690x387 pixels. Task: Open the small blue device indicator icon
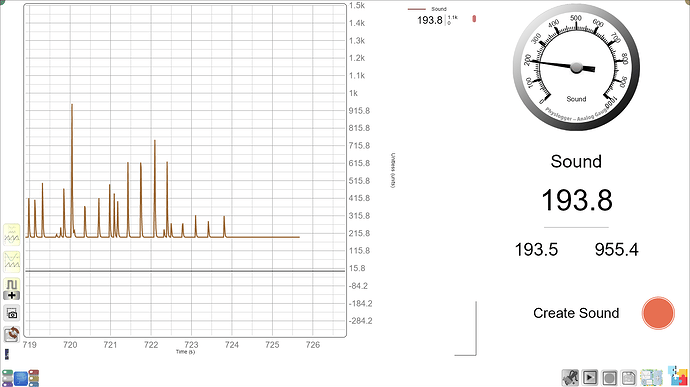click(x=7, y=354)
